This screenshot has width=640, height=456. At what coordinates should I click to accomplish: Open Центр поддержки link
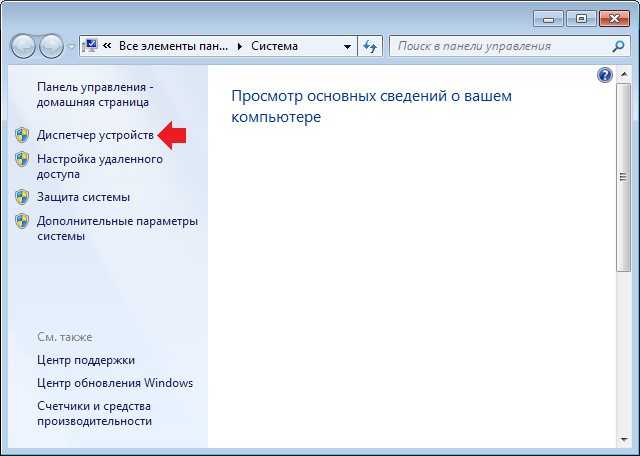point(86,360)
